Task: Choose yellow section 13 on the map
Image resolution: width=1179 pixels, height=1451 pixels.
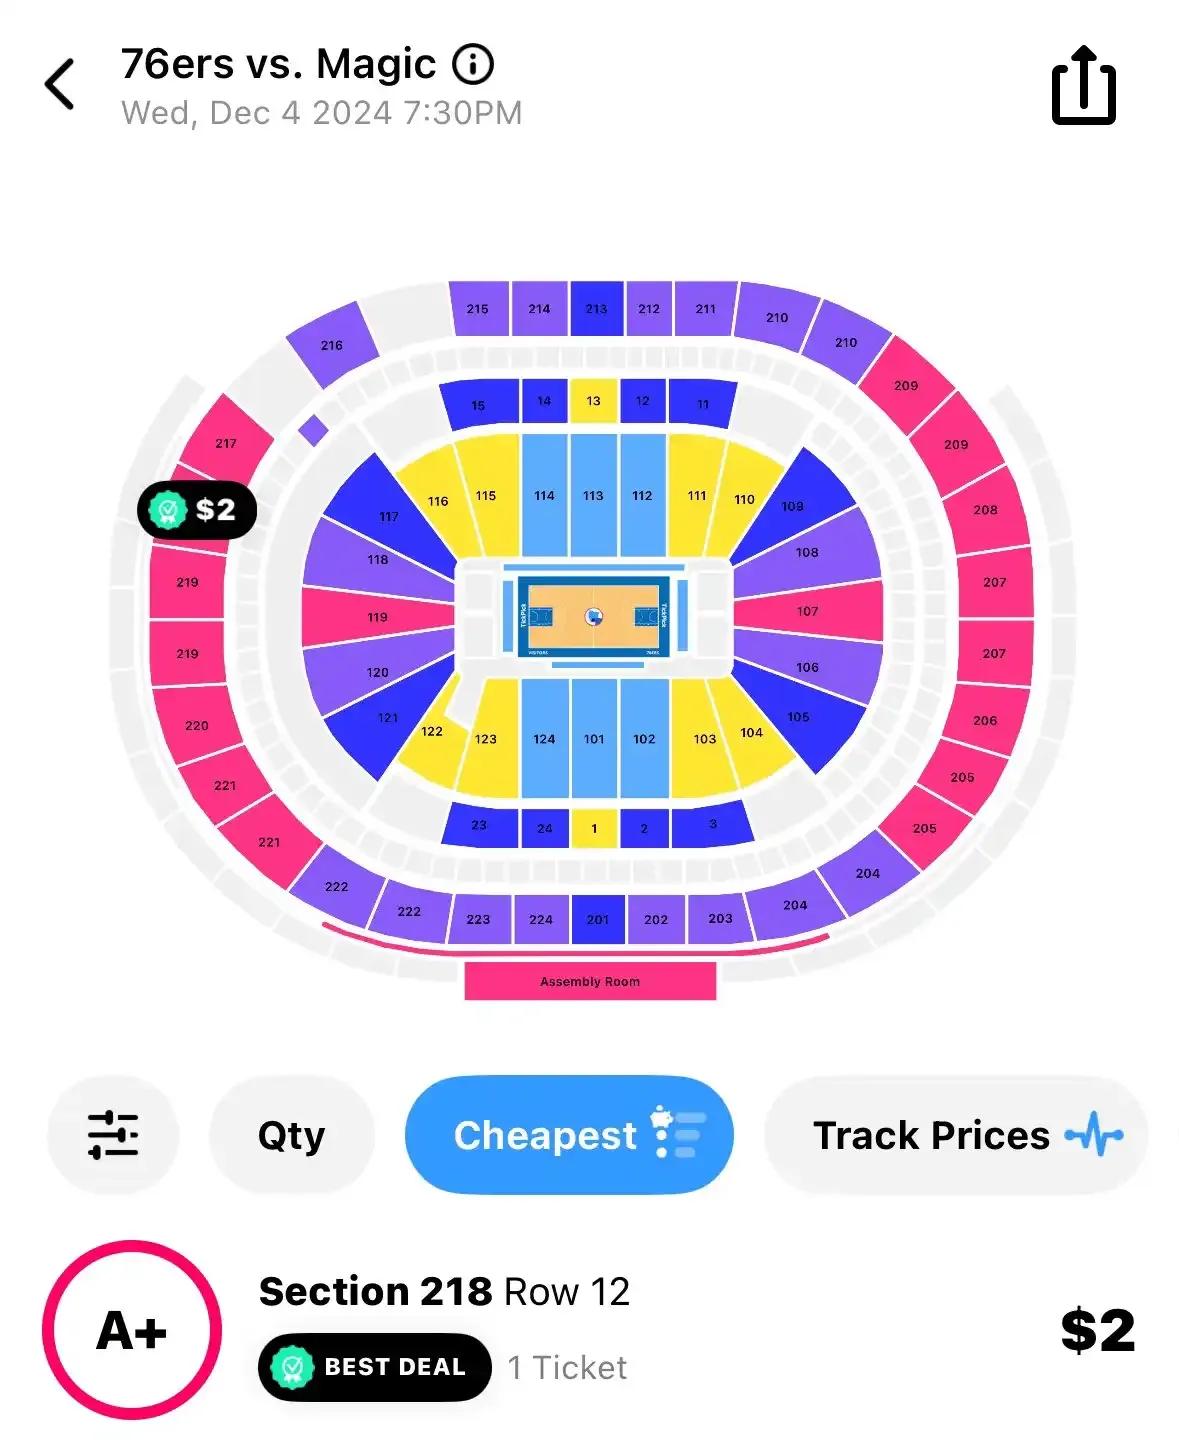Action: (594, 401)
